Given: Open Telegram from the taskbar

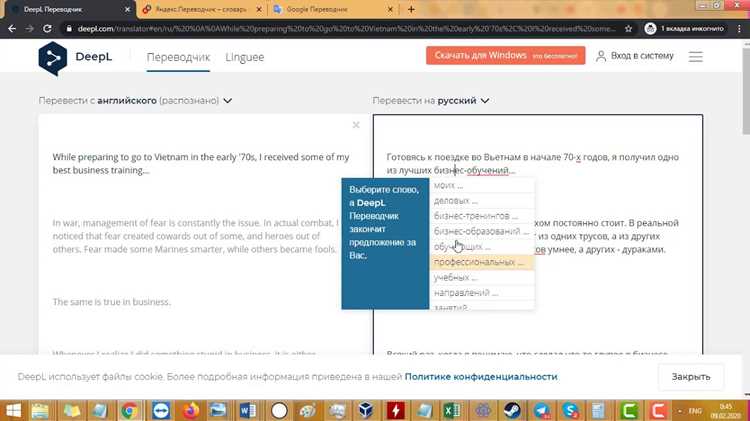Looking at the screenshot, I should point(541,410).
